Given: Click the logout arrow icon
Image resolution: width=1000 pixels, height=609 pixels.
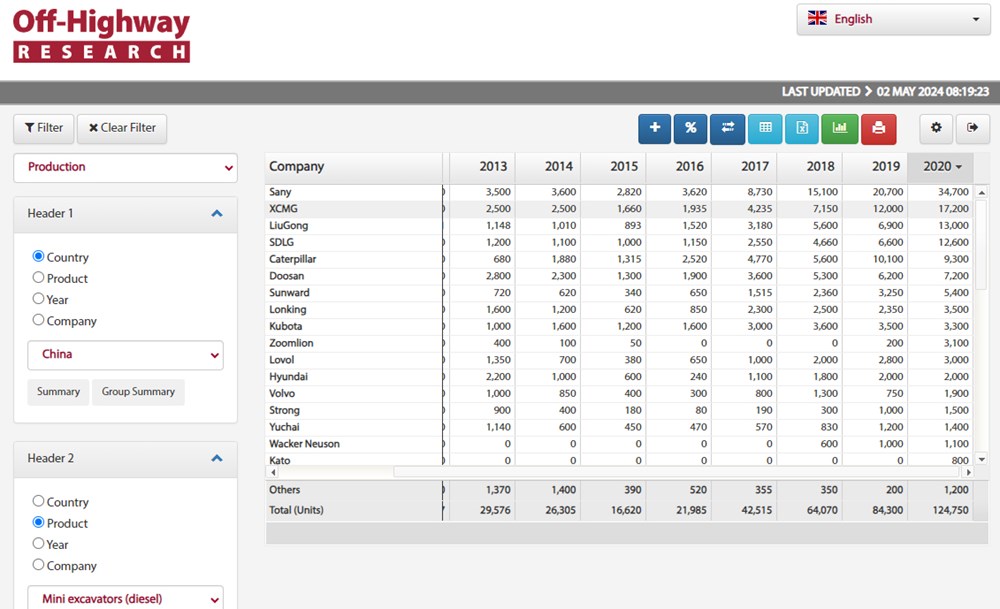Looking at the screenshot, I should 972,128.
